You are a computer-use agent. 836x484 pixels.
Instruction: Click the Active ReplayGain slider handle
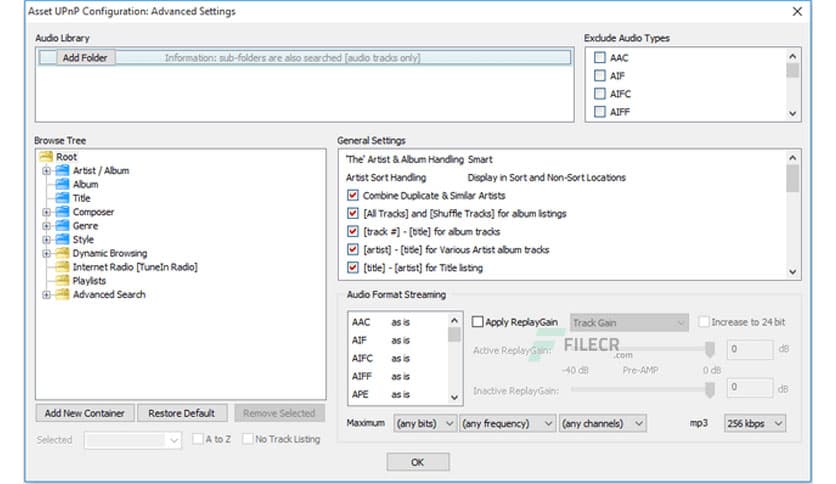710,350
